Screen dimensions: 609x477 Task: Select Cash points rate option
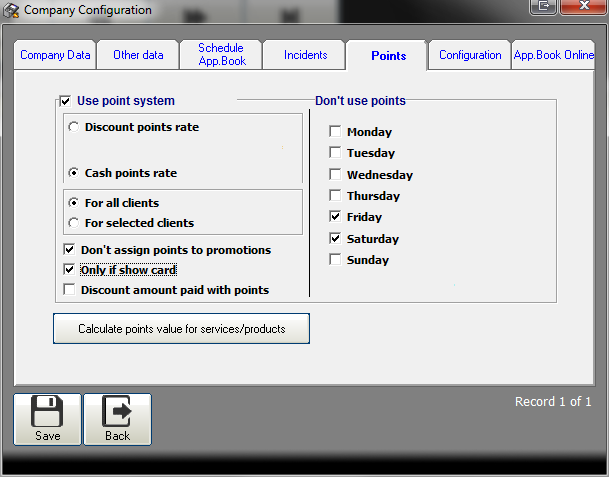(x=74, y=173)
